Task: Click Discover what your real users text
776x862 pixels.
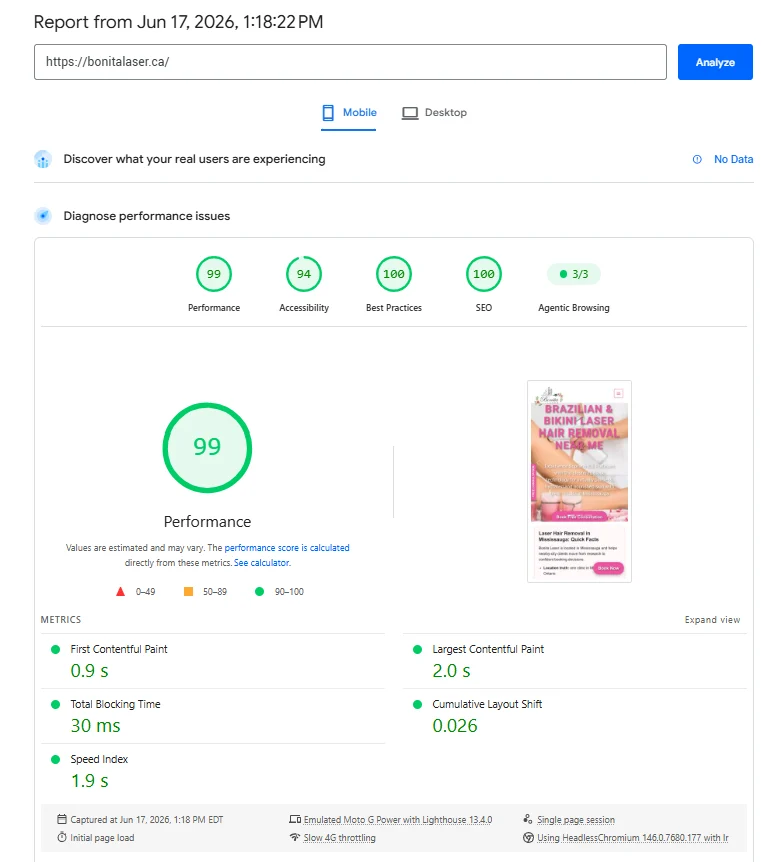Action: [x=195, y=159]
